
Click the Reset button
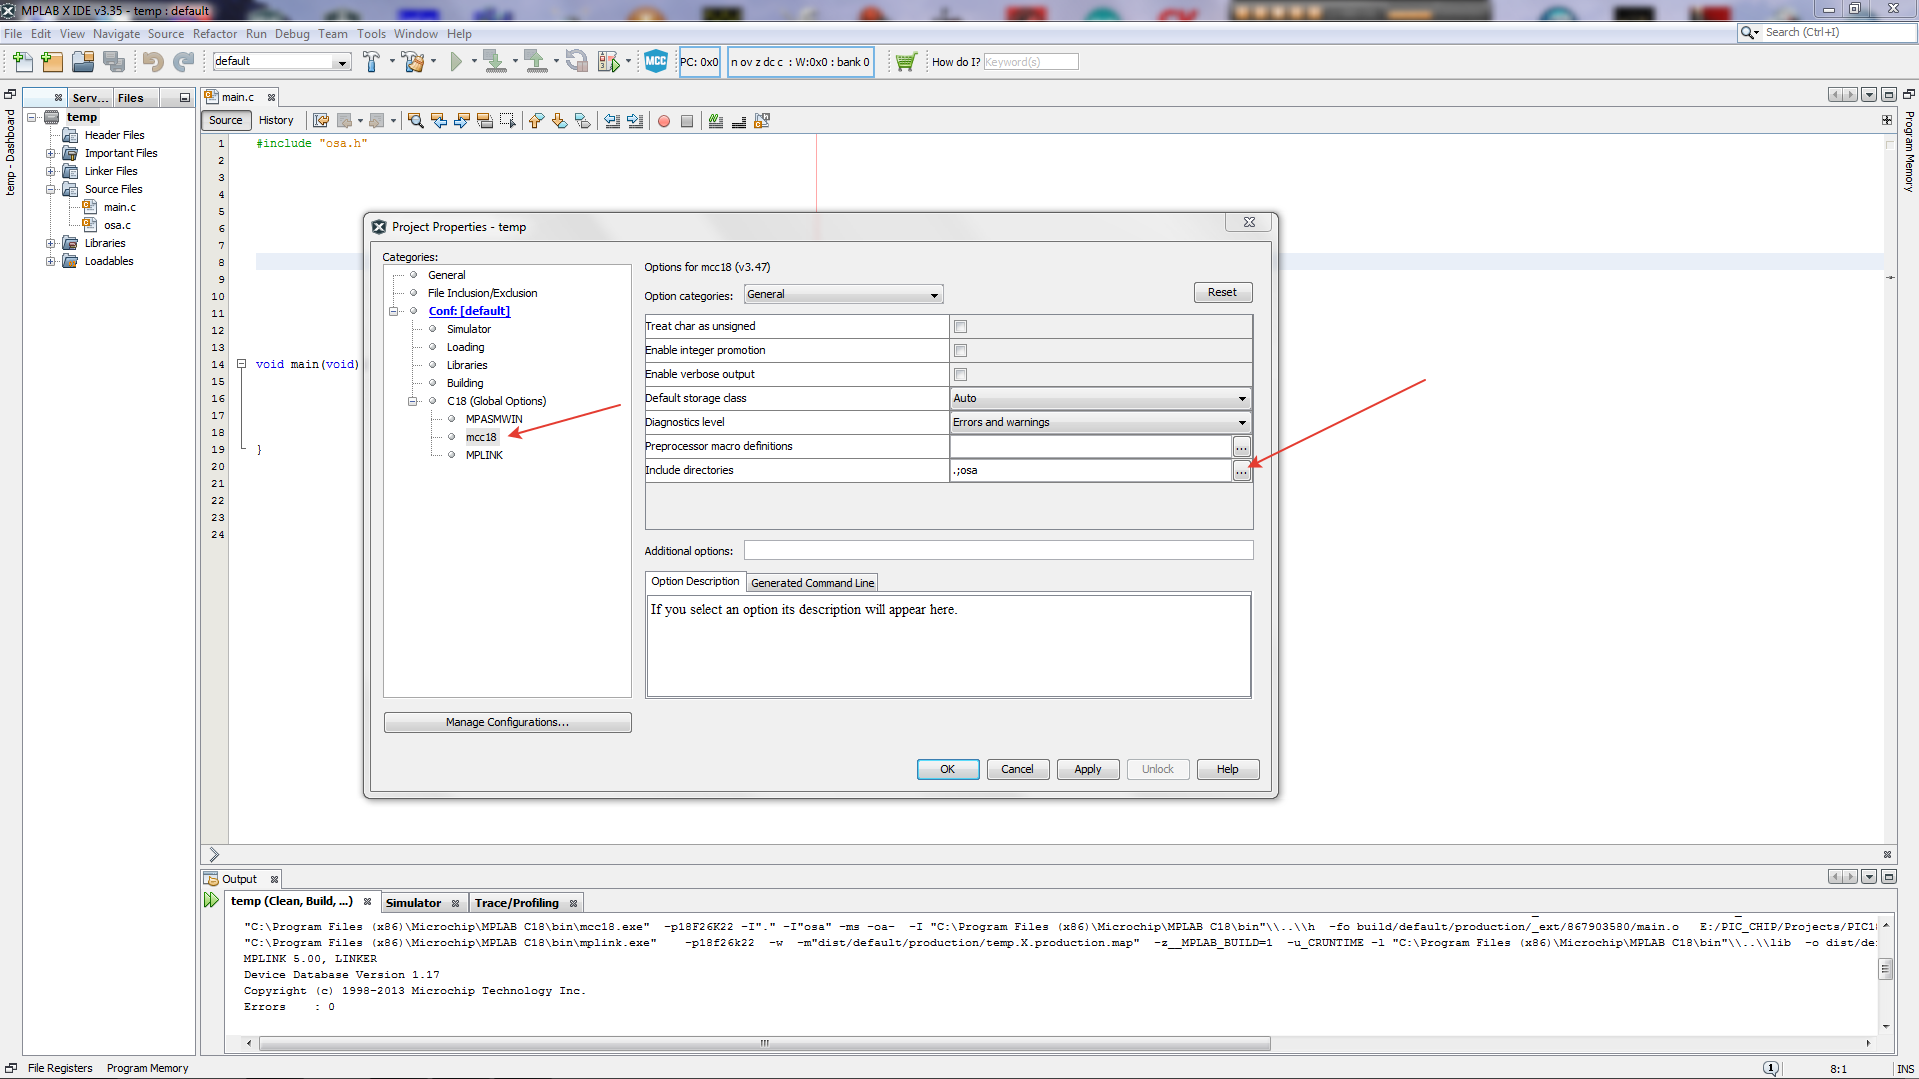click(x=1222, y=293)
